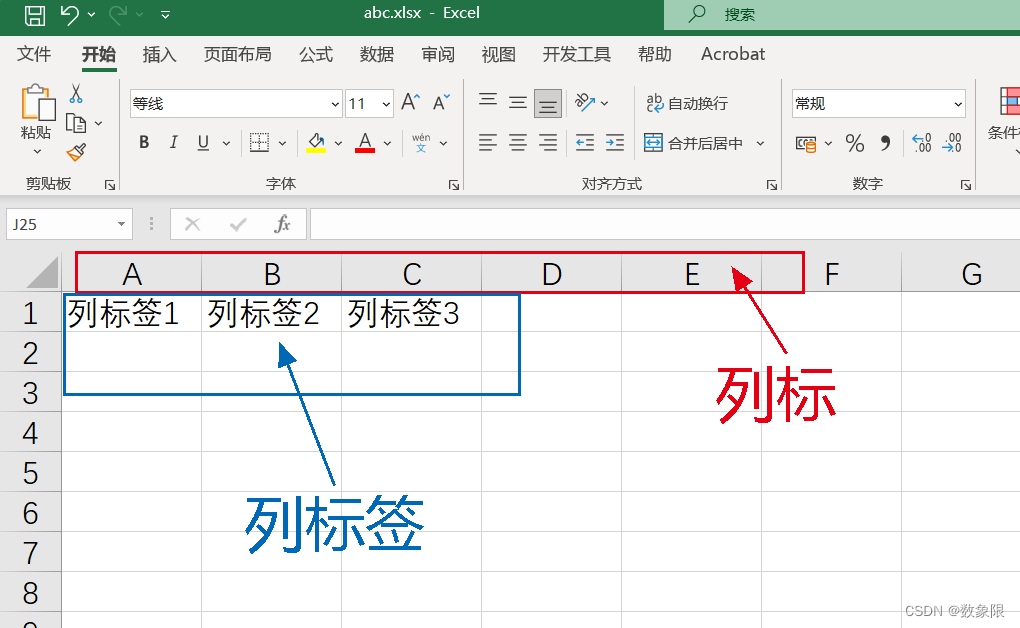Open the font size dropdown
Screen dimensions: 1020x628
click(386, 104)
